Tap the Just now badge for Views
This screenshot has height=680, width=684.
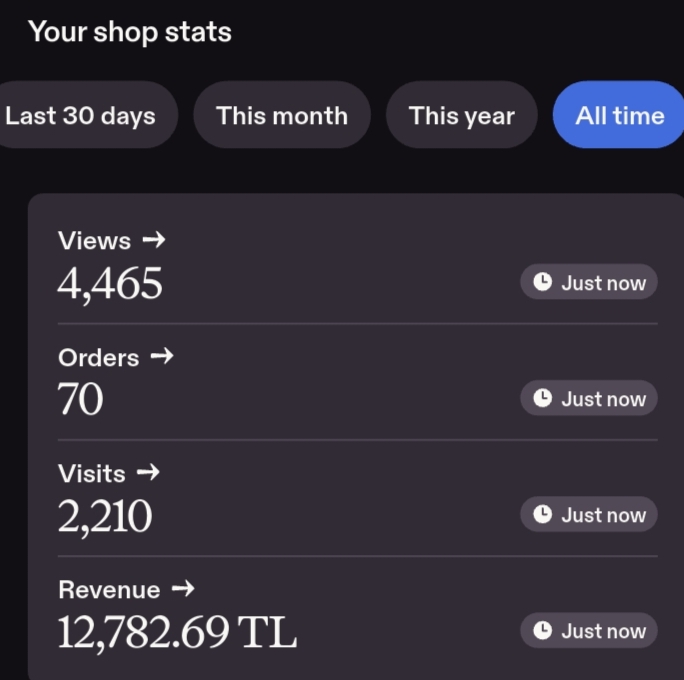coord(589,282)
